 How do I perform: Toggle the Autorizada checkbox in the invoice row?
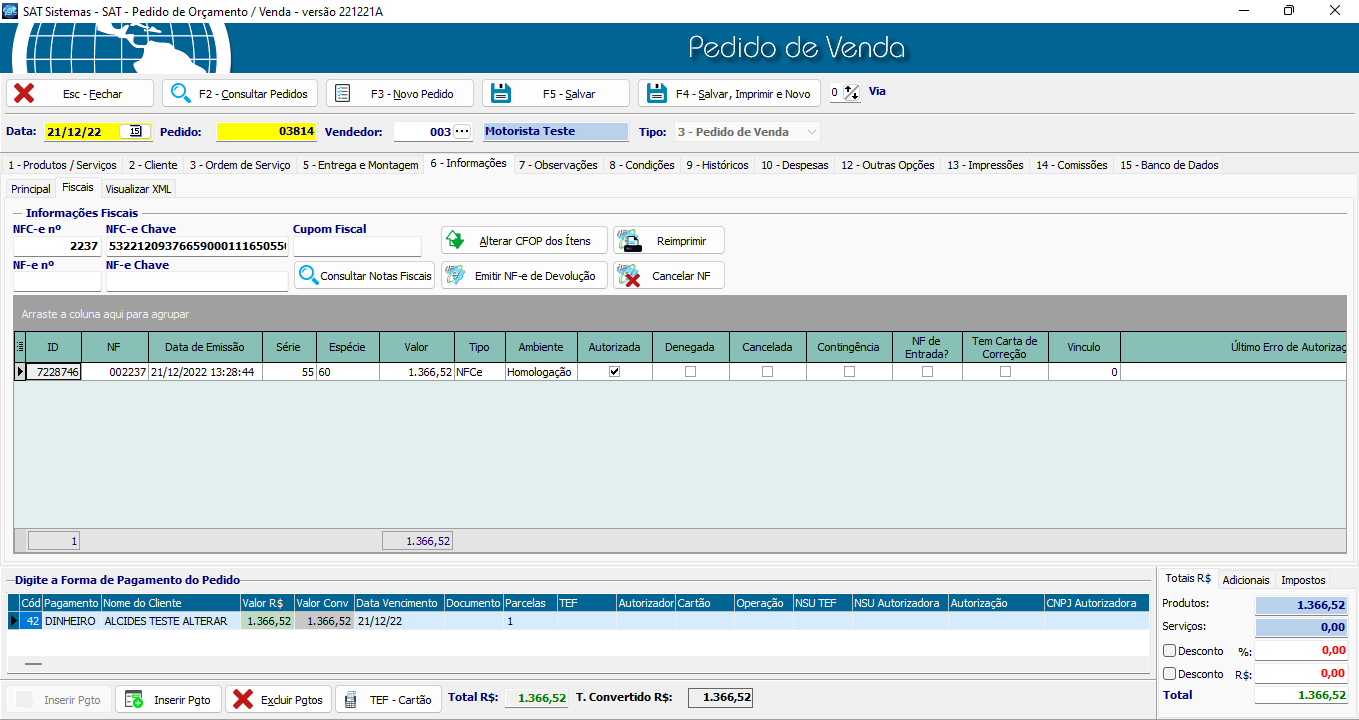(614, 371)
